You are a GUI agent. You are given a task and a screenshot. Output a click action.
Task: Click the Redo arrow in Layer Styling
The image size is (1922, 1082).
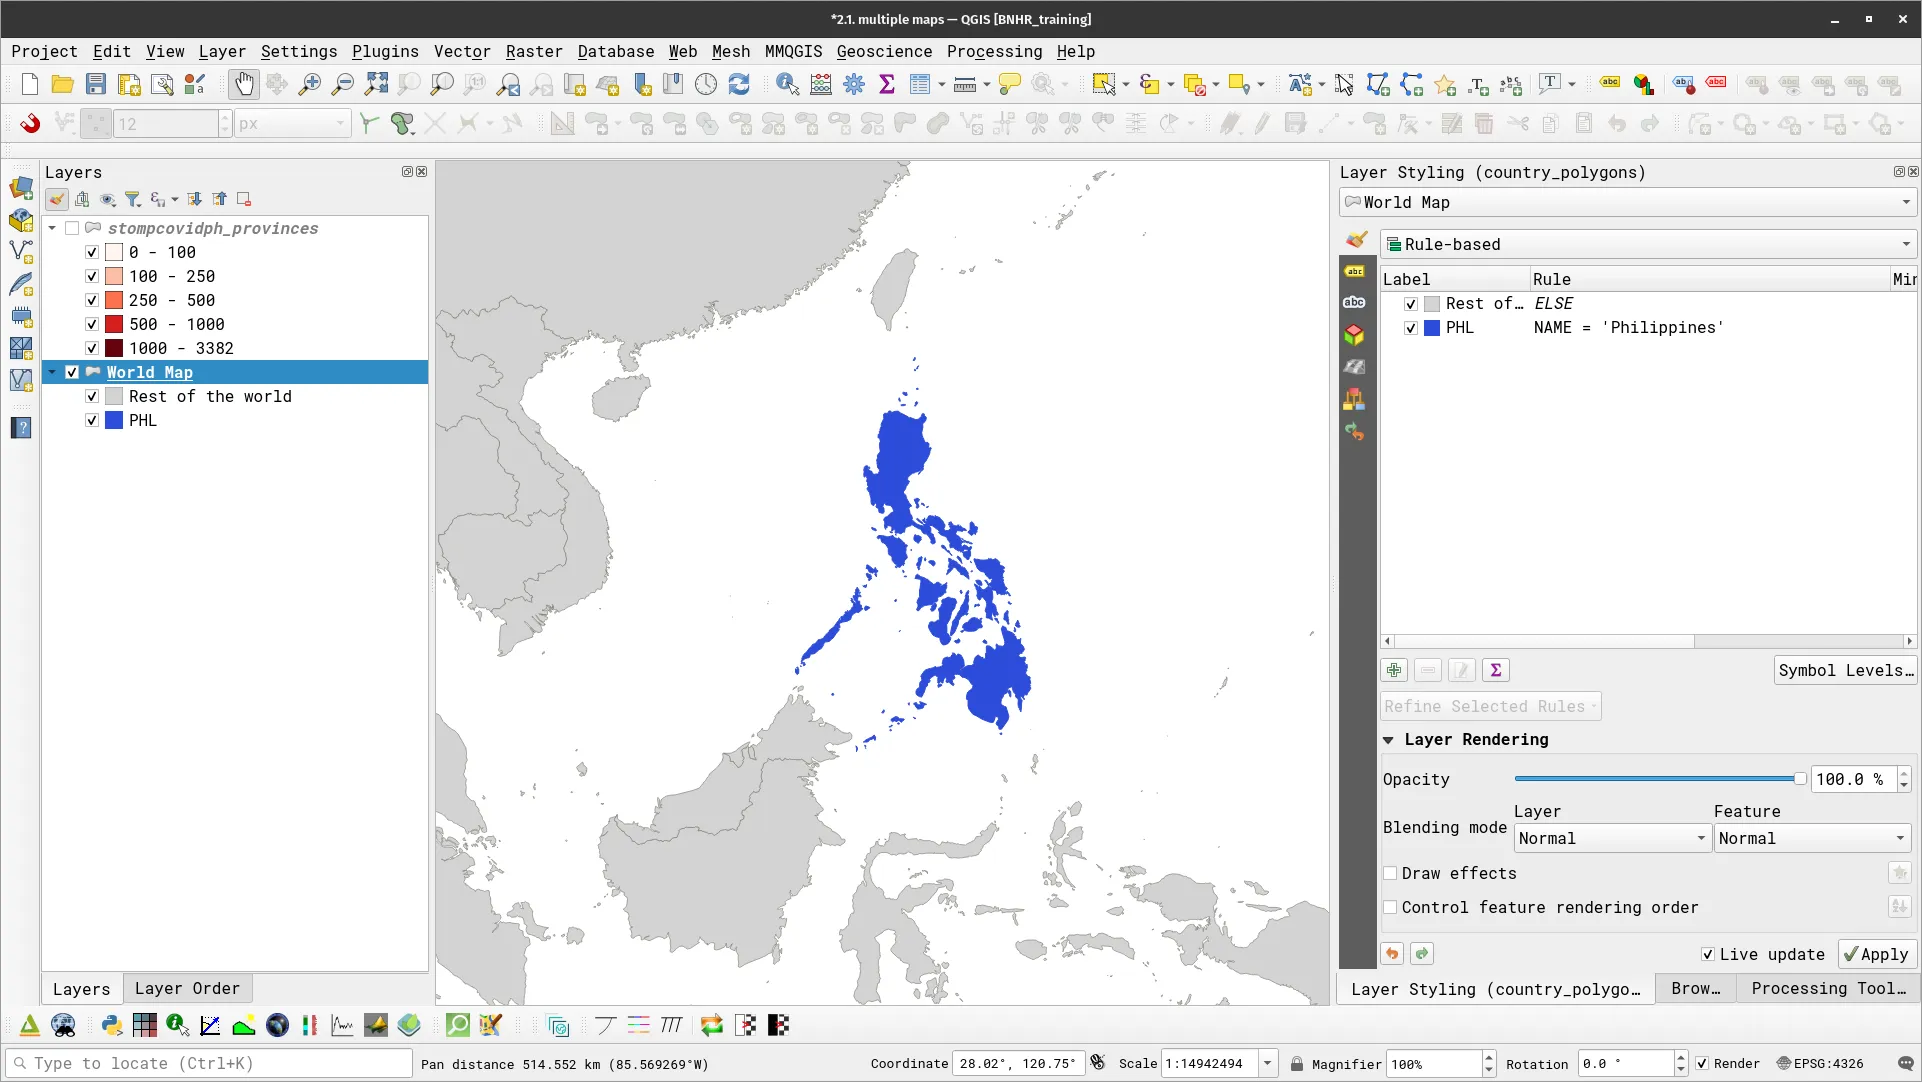[1422, 954]
